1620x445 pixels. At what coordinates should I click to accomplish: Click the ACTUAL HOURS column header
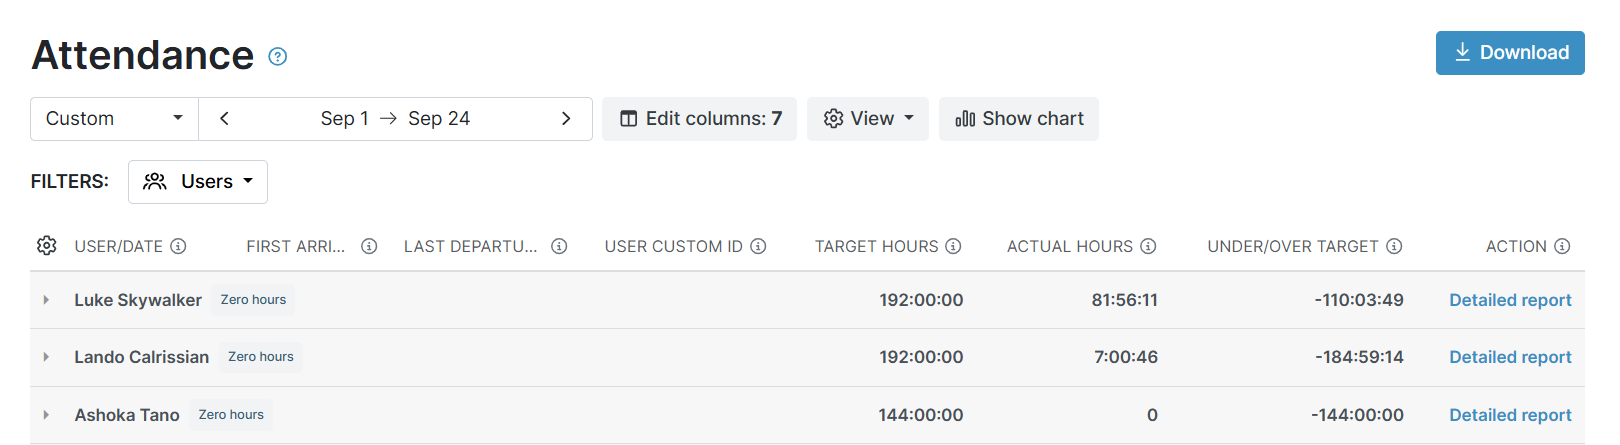(x=1070, y=246)
